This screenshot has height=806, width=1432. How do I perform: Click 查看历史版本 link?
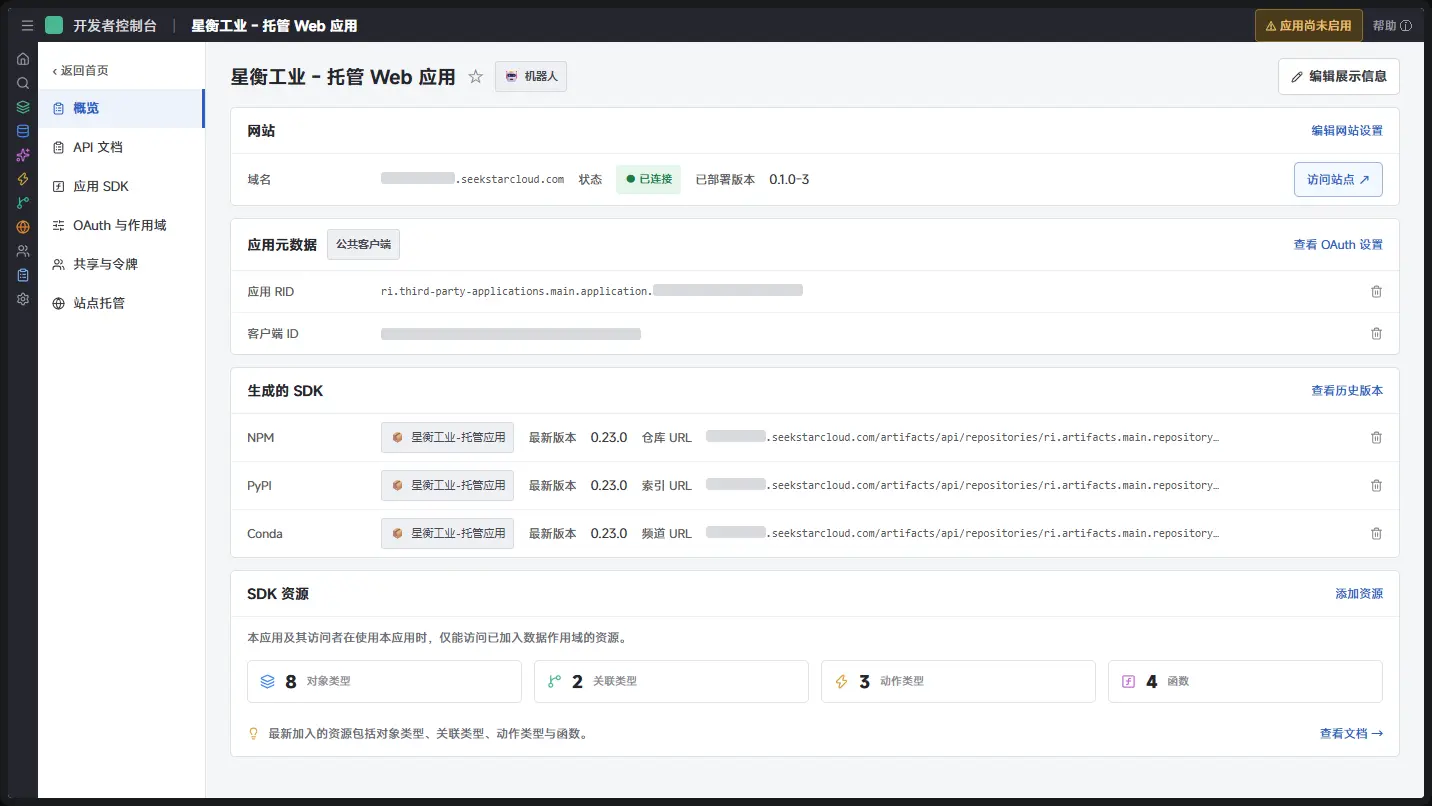pos(1347,391)
